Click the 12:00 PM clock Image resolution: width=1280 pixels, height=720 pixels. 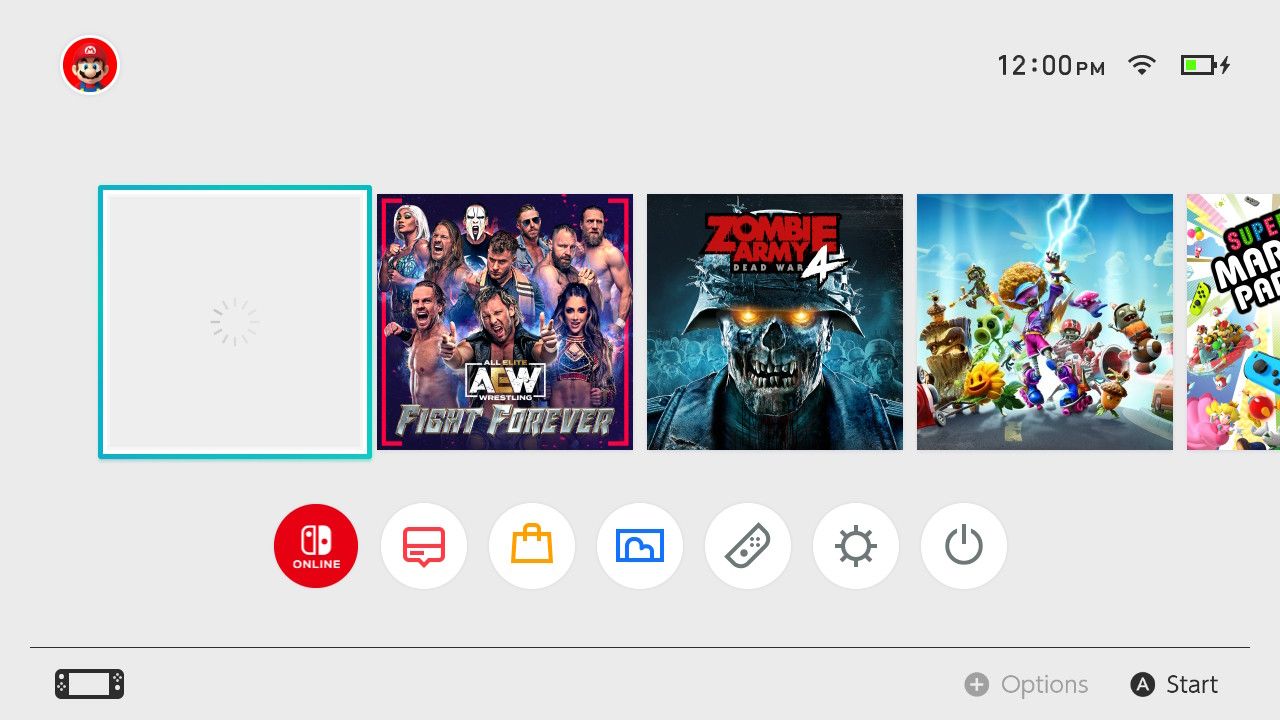click(x=1051, y=66)
